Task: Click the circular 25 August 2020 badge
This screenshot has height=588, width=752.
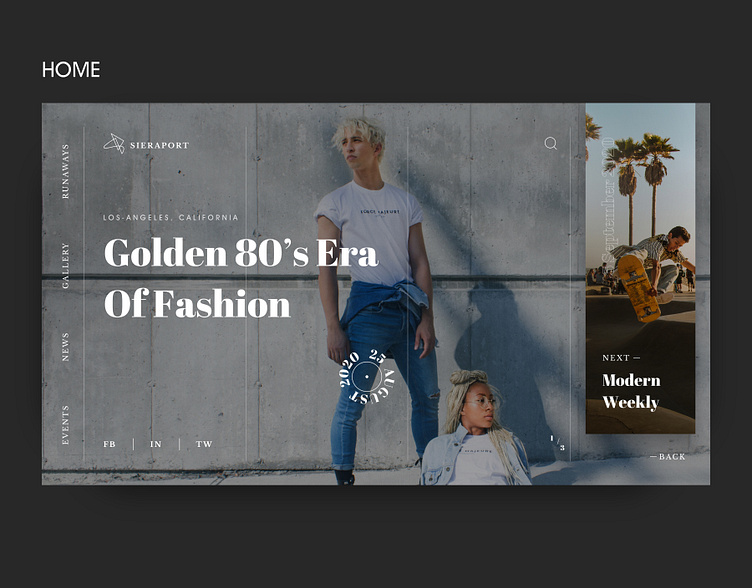Action: point(366,377)
